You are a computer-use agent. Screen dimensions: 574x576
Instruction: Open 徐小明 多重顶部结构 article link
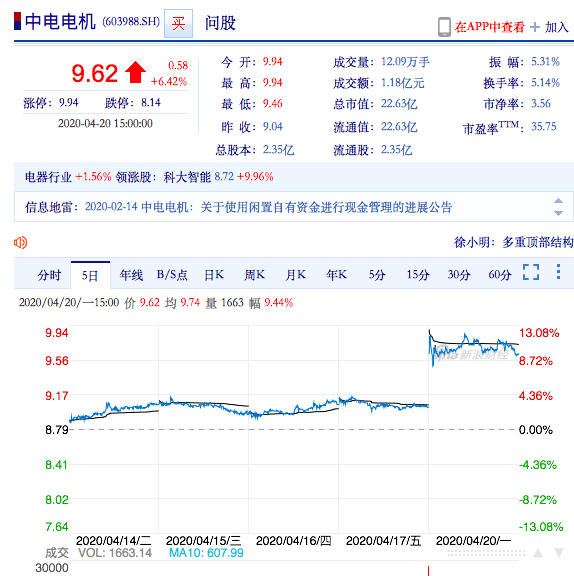tap(514, 242)
